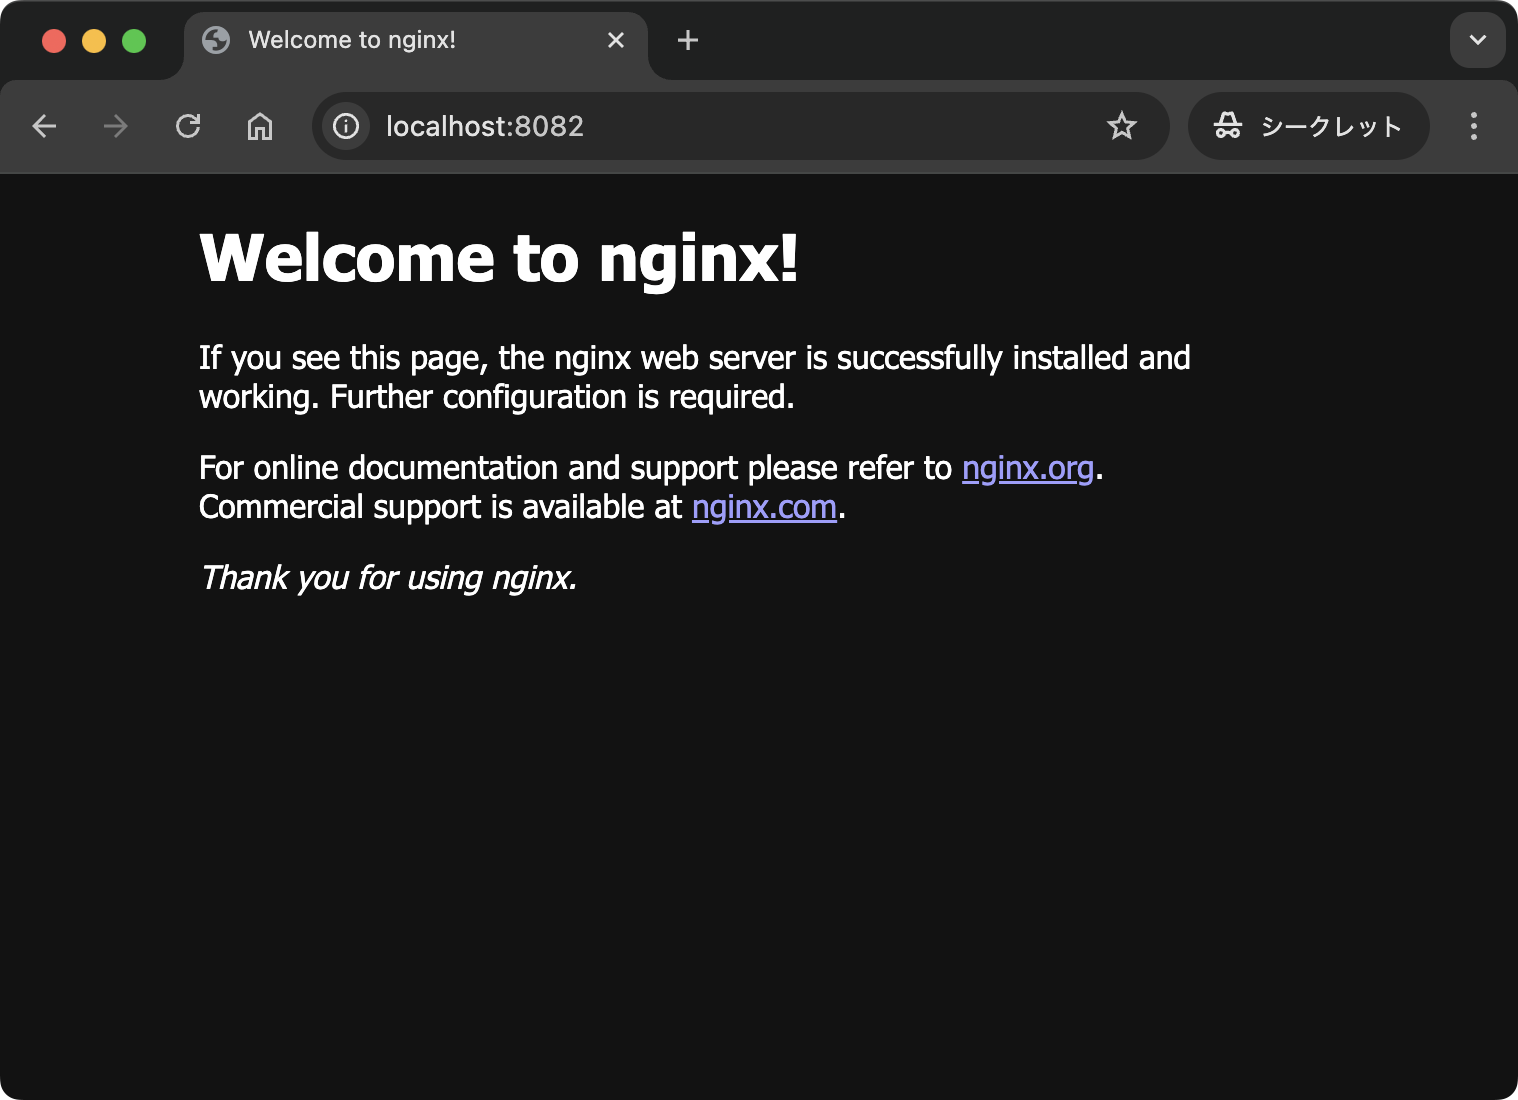Viewport: 1518px width, 1100px height.
Task: Minimize window using the yellow button
Action: pos(94,41)
